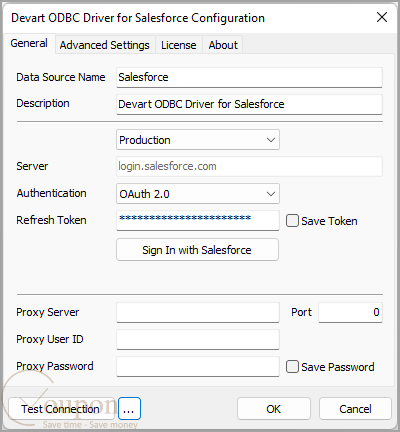The width and height of the screenshot is (400, 432).
Task: Click the Authentication label
Action: [x=51, y=193]
